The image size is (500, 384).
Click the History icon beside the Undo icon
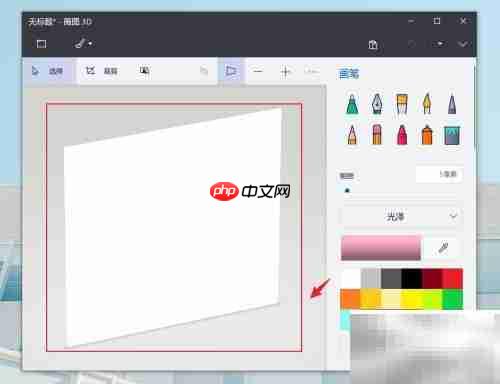(x=440, y=44)
